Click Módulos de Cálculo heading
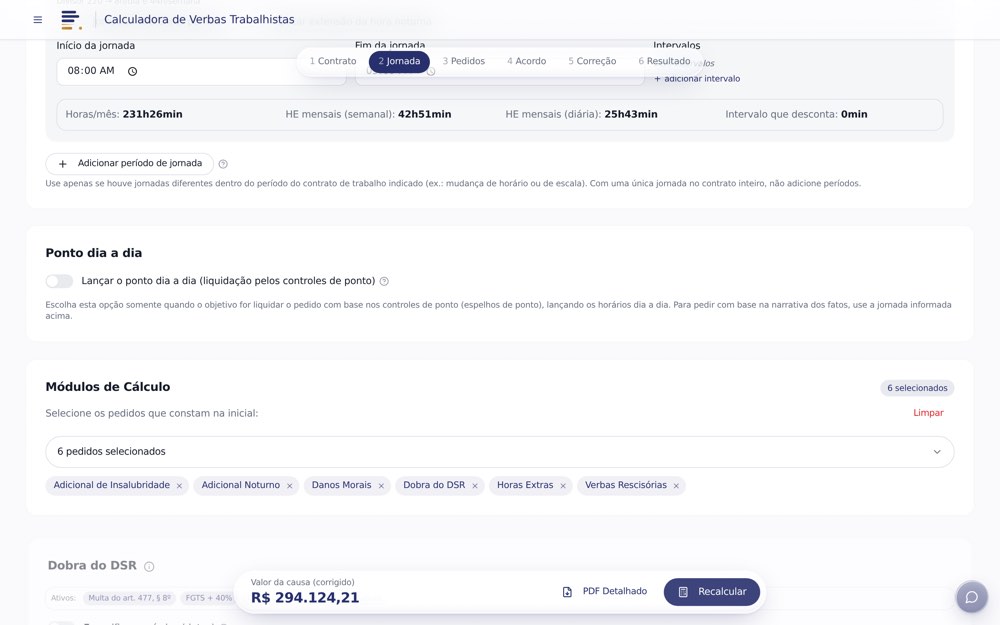1000x625 pixels. point(108,387)
